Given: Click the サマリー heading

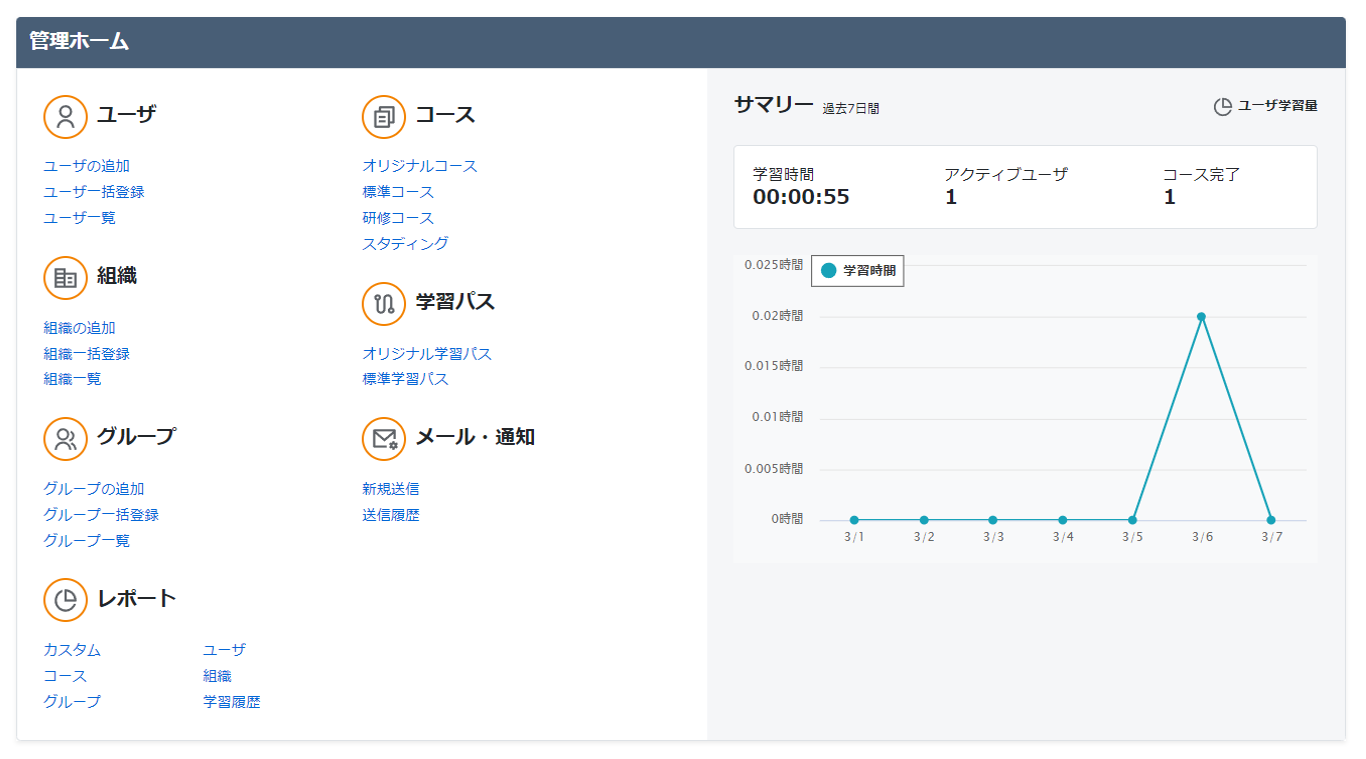Looking at the screenshot, I should click(774, 104).
